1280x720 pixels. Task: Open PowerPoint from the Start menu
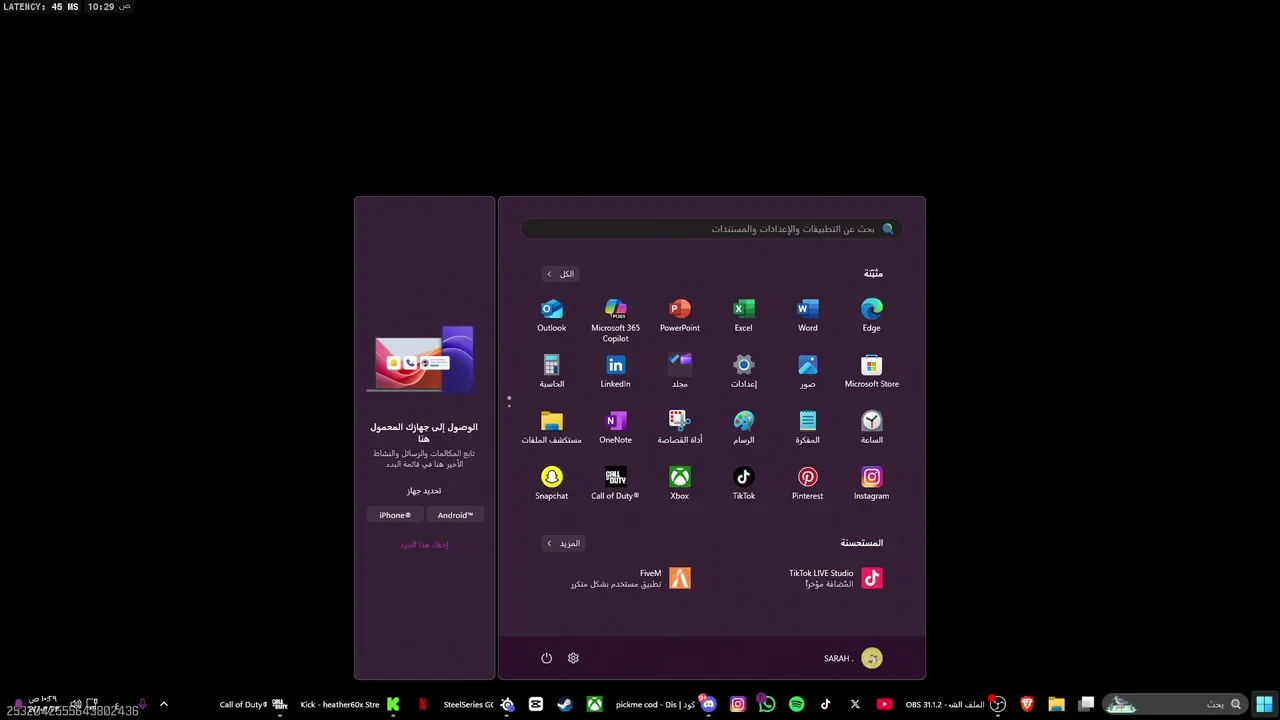(680, 315)
